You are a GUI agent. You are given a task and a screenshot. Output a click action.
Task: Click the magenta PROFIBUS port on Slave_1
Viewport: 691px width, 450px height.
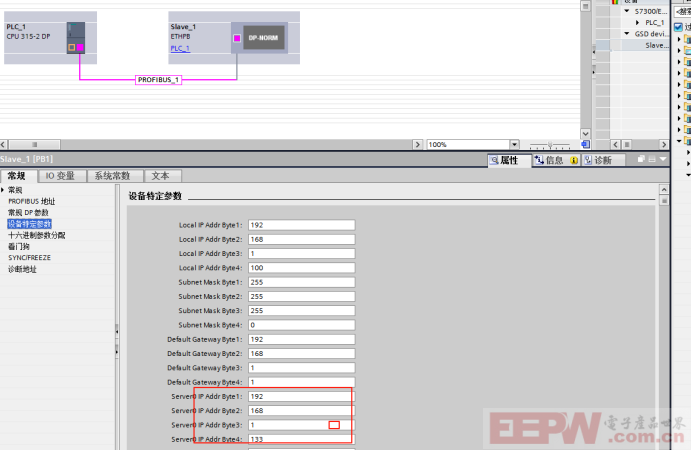(x=237, y=38)
